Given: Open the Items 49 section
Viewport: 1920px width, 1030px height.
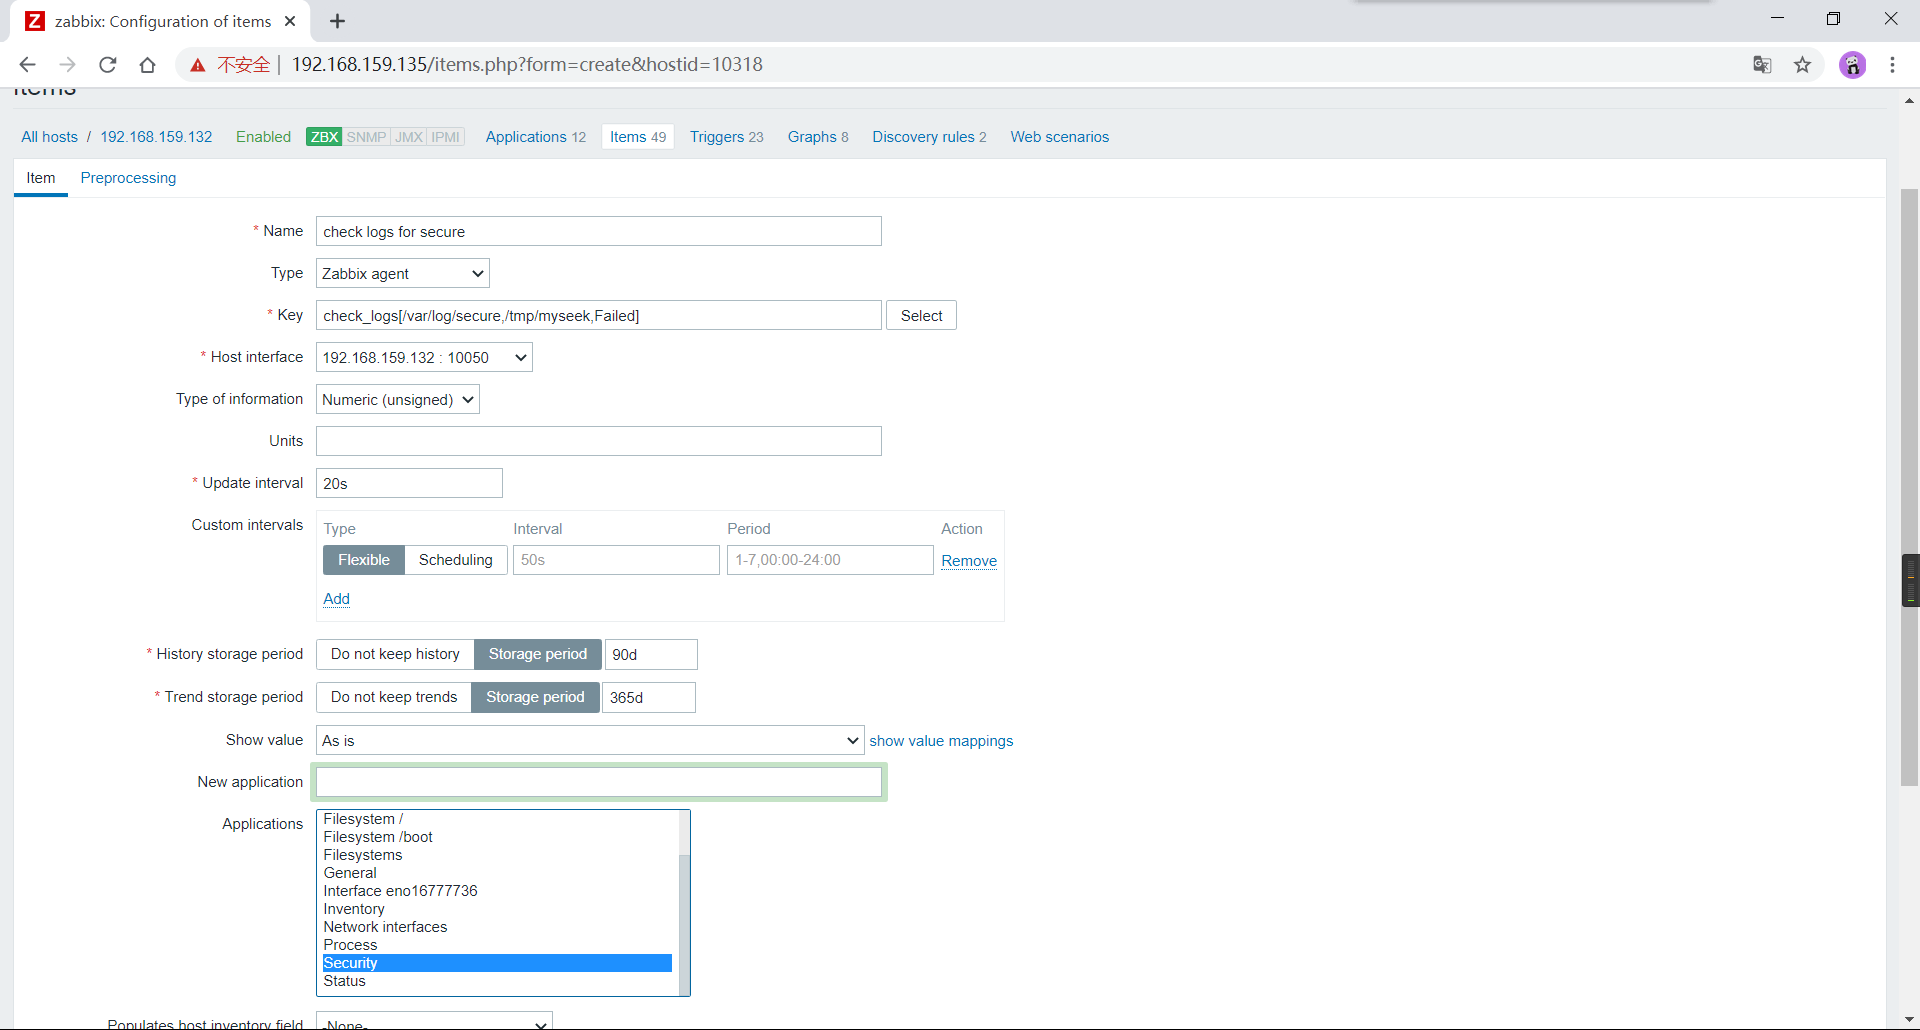Looking at the screenshot, I should pos(638,137).
